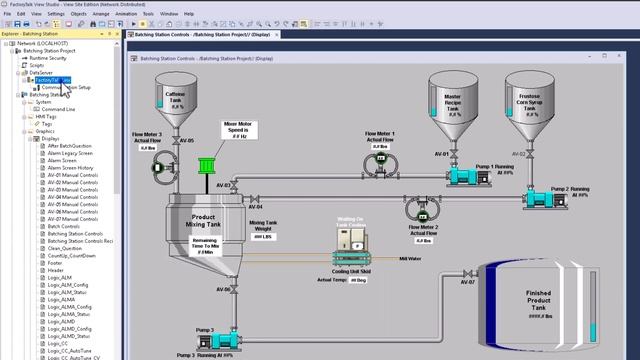Screen dimensions: 640x360
Task: Select the Flow Meter 1 graphic
Action: click(x=381, y=165)
